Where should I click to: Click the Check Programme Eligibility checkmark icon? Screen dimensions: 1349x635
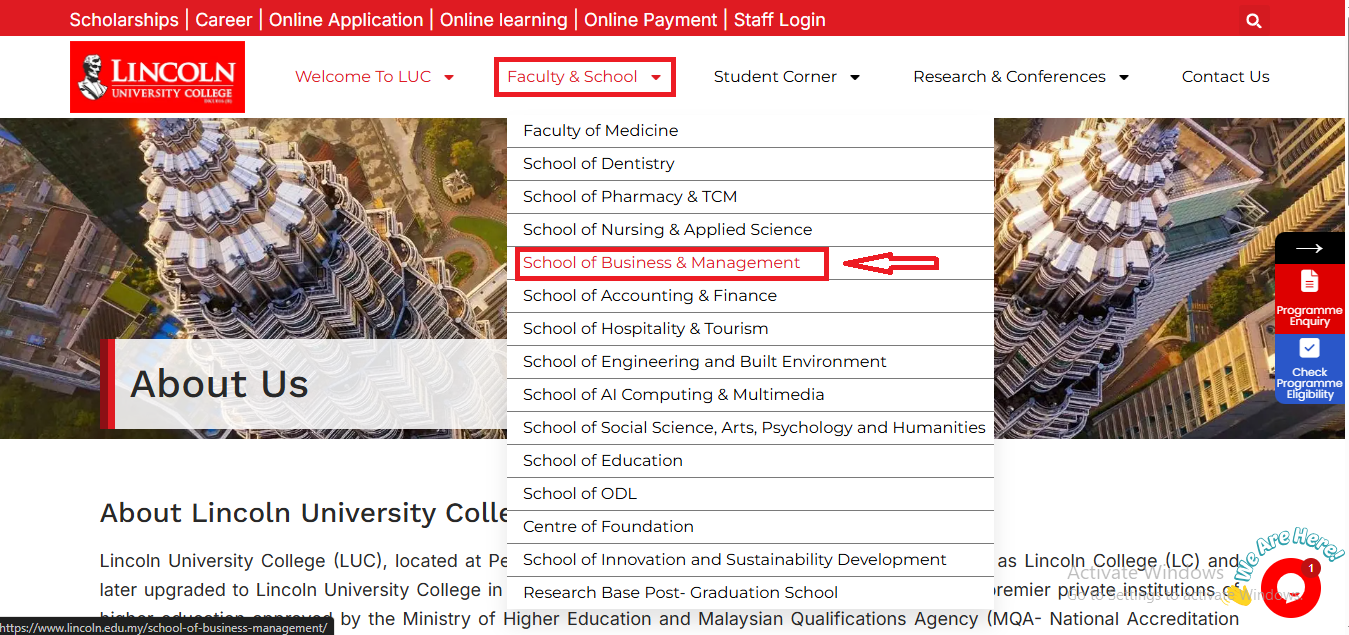[1309, 348]
